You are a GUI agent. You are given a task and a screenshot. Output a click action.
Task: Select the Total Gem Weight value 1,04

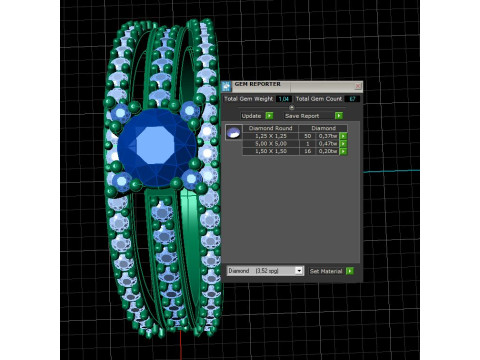coord(284,99)
